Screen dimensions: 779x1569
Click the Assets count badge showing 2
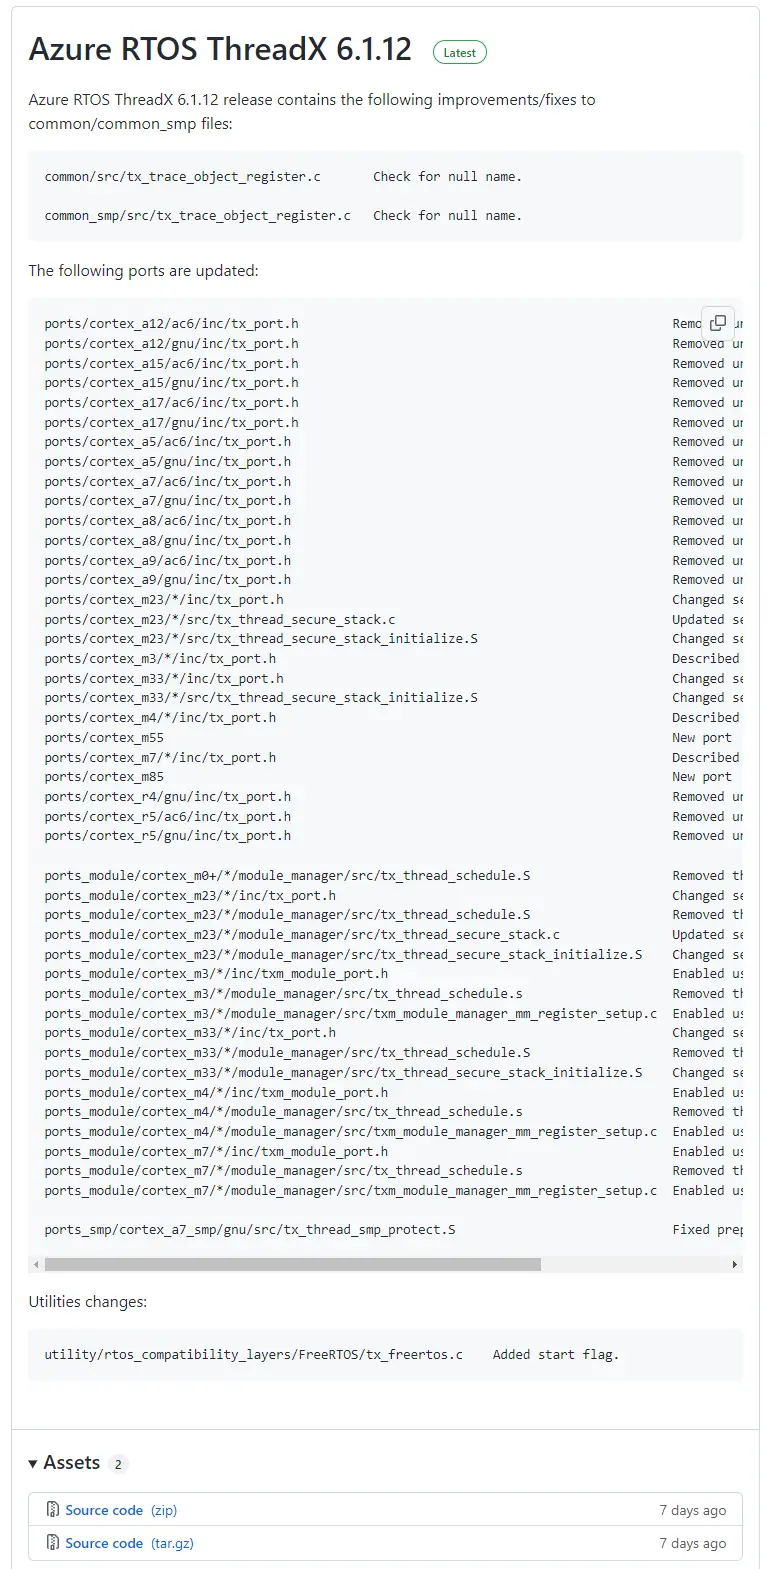(x=118, y=1464)
